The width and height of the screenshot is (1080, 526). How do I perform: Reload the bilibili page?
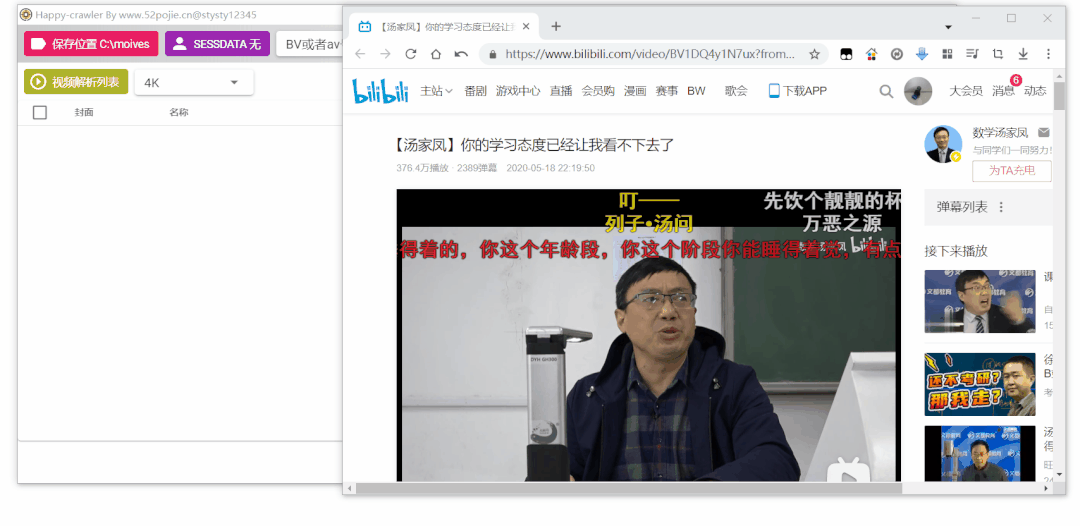[x=411, y=54]
